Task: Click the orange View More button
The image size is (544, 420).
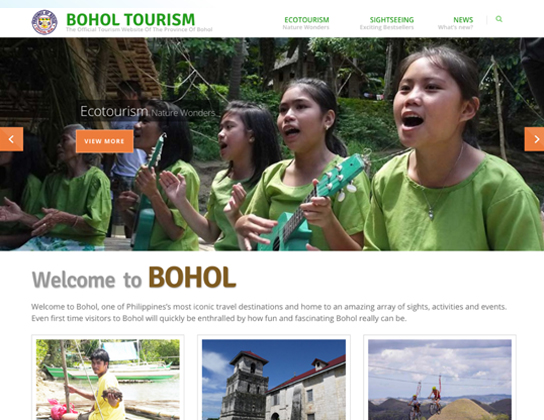Action: point(104,141)
